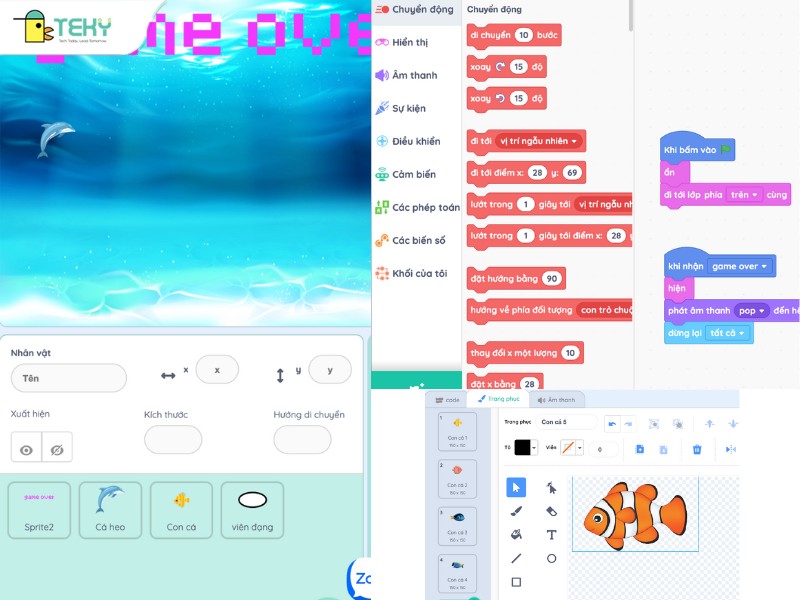Hide sprite using the crossed eye button
The height and width of the screenshot is (600, 800).
pyautogui.click(x=57, y=449)
